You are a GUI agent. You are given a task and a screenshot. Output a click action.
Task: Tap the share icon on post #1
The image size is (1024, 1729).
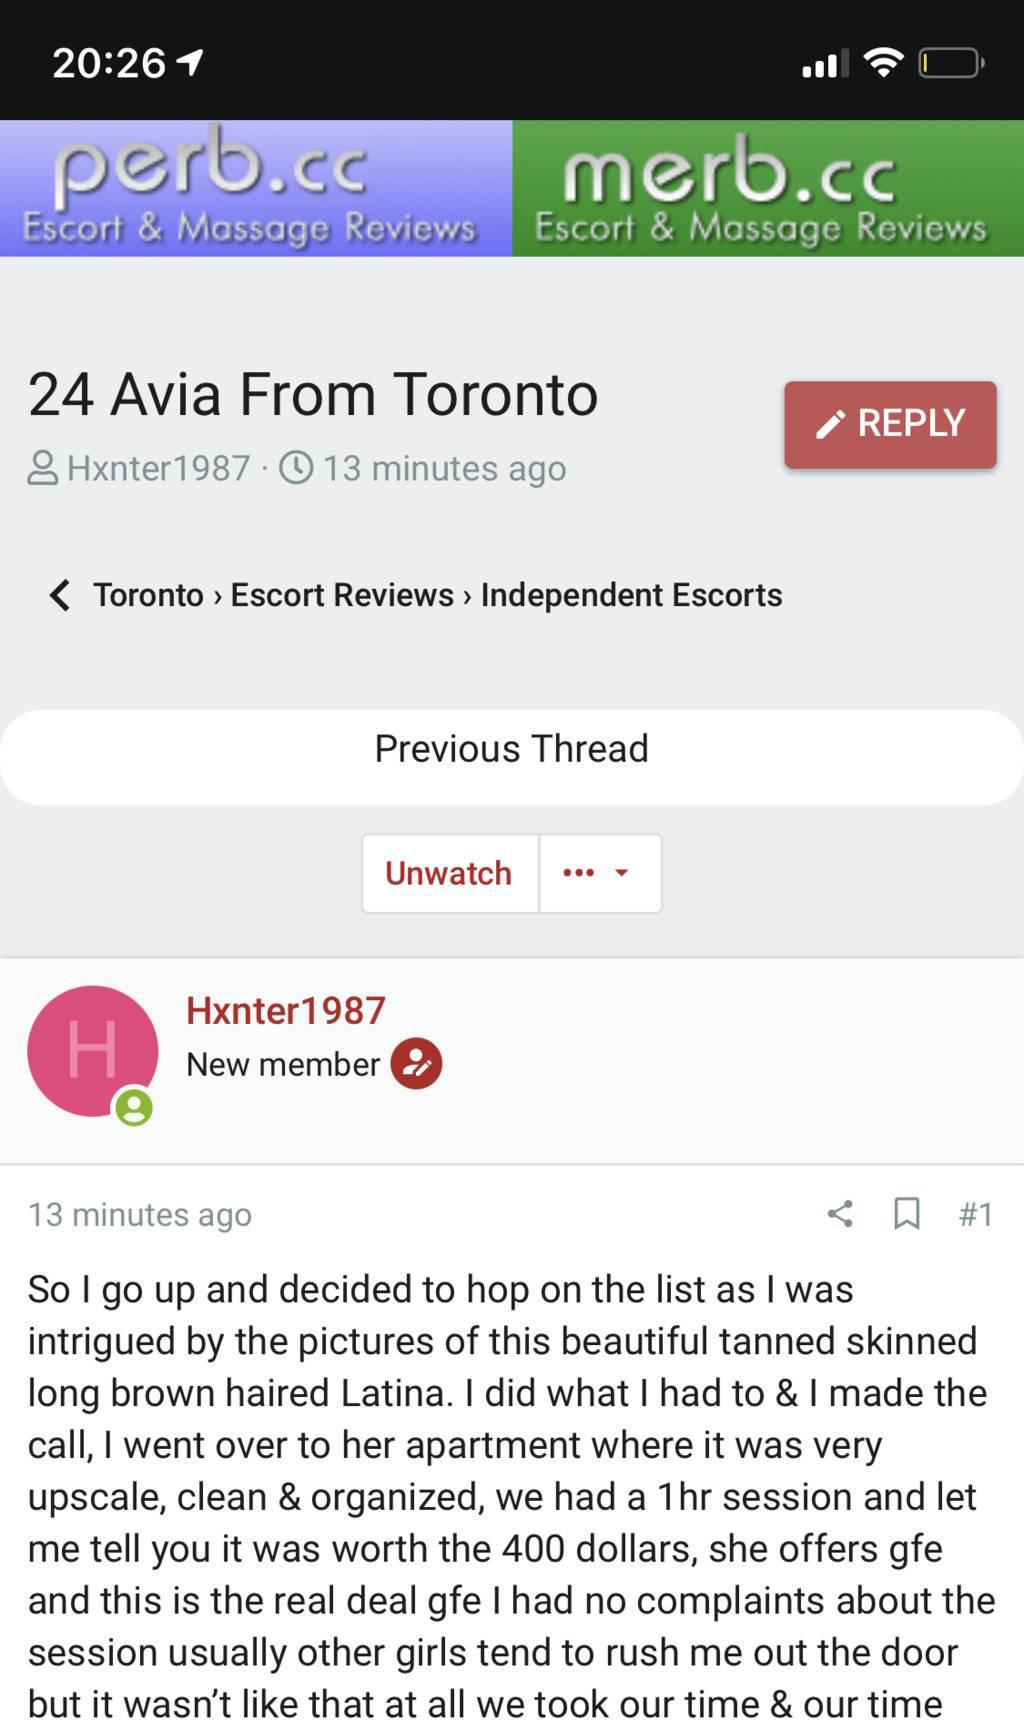coord(840,1214)
